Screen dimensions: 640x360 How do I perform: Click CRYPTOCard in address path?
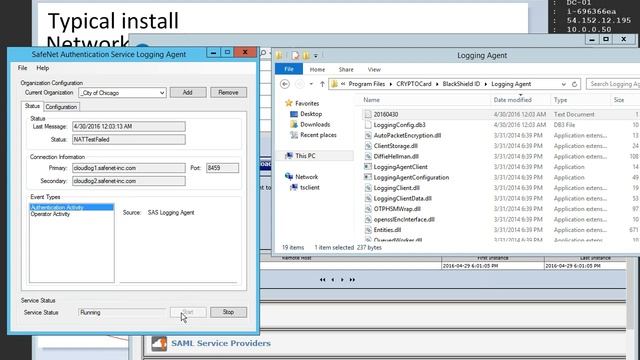click(413, 84)
